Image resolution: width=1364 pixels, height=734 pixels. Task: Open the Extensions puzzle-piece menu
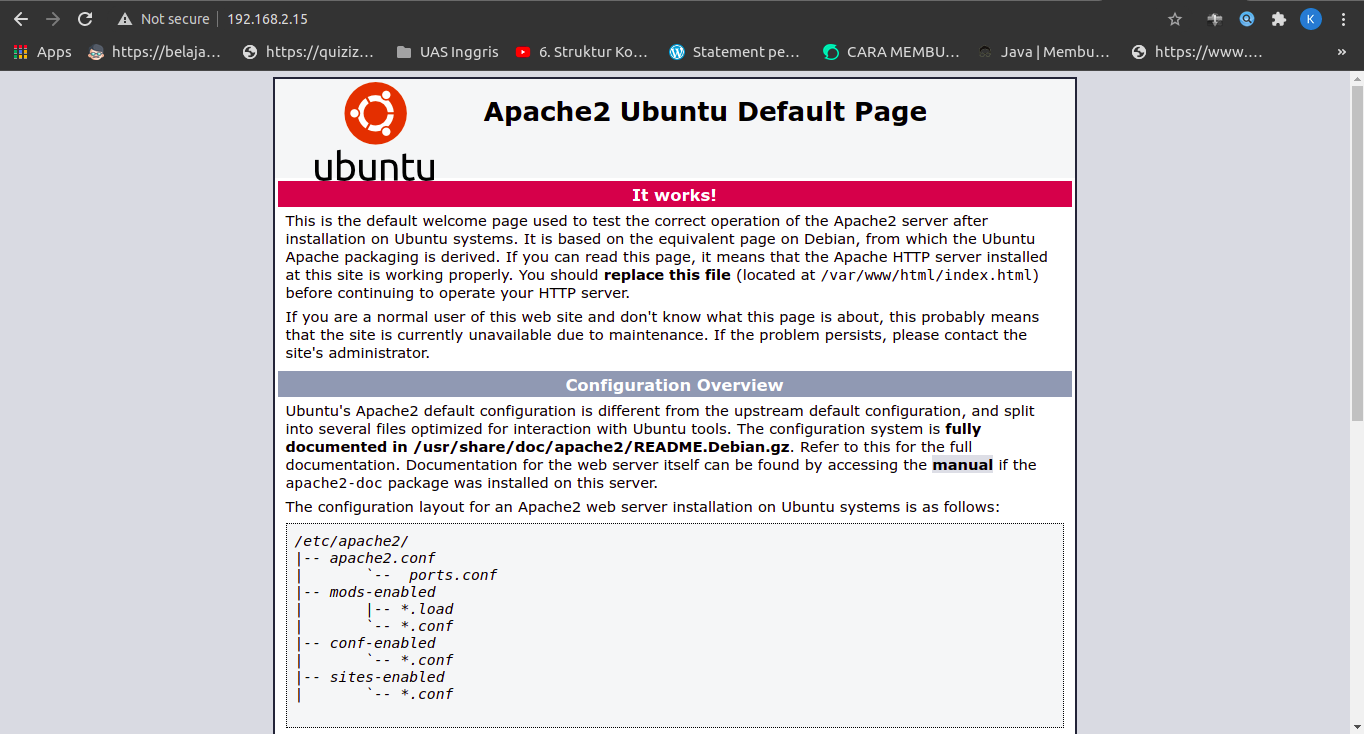[x=1278, y=19]
